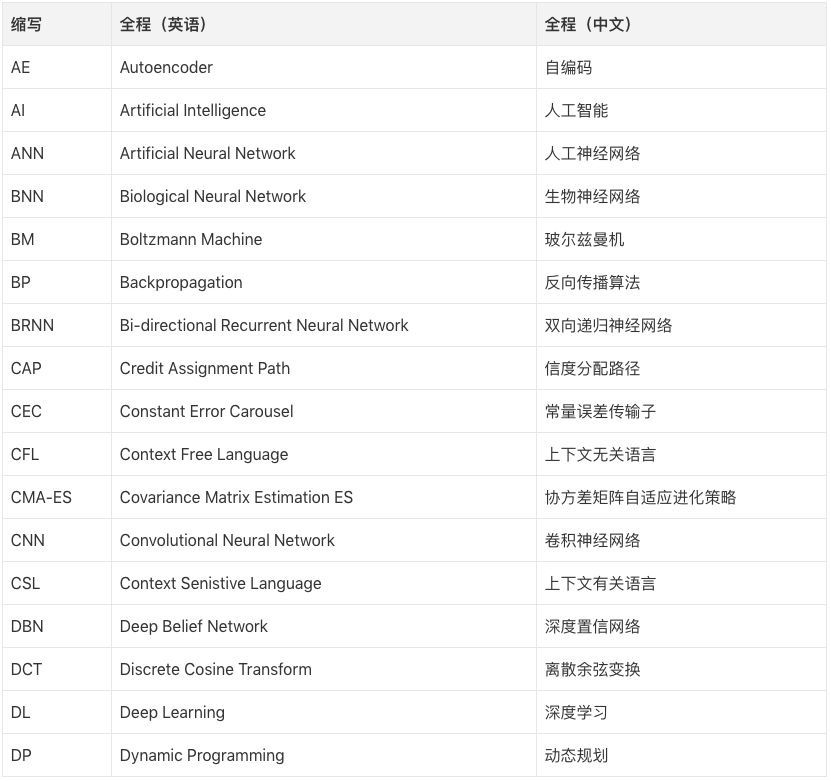
Task: Select Boltzmann Machine text
Action: point(191,239)
